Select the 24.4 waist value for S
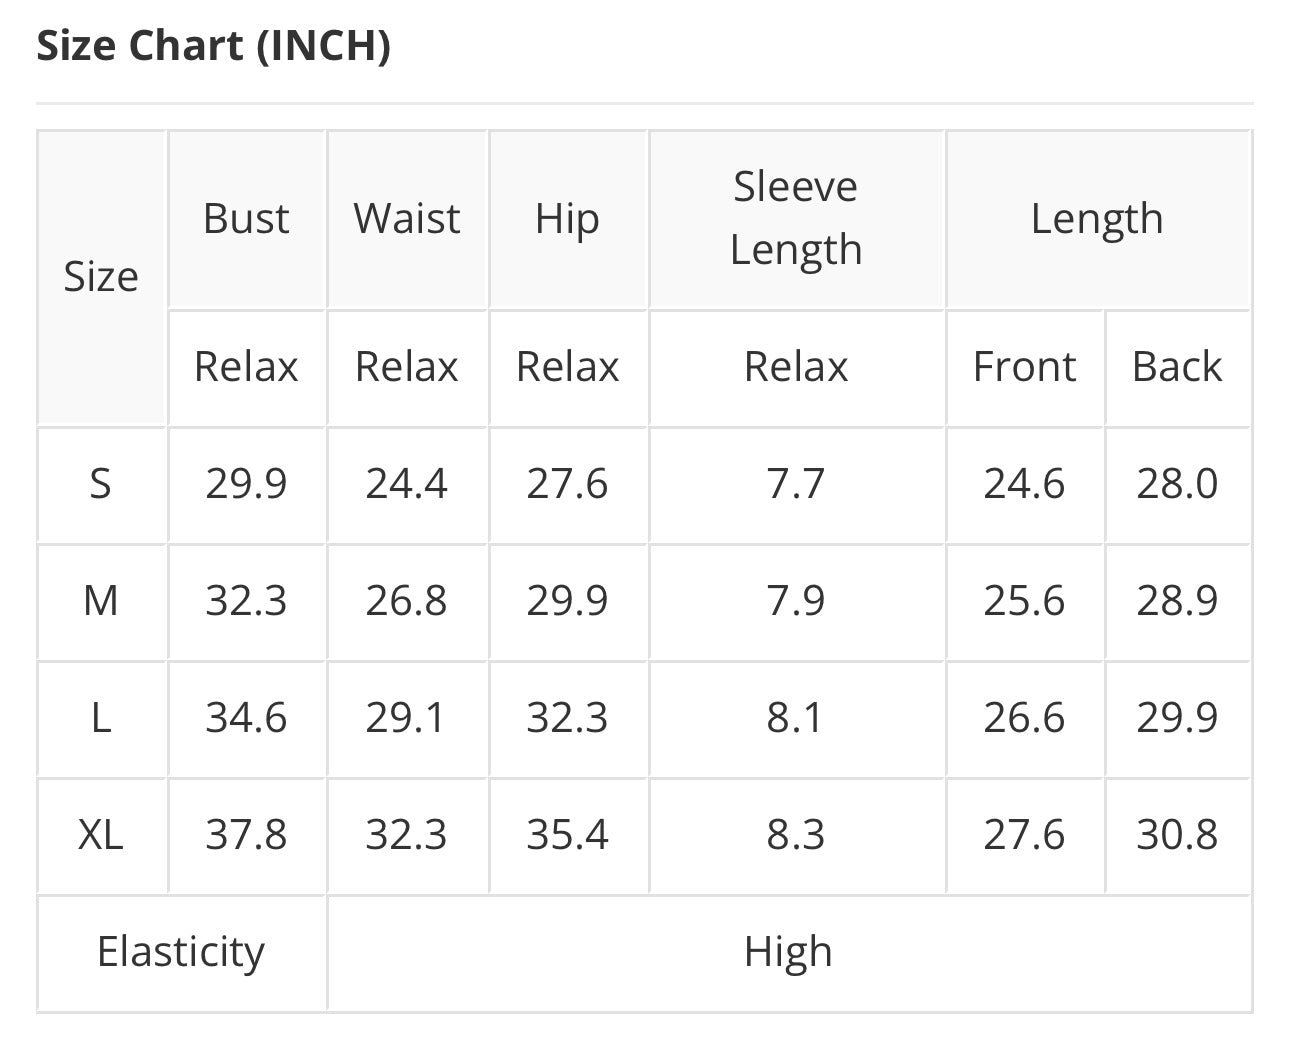Image resolution: width=1290 pixels, height=1052 pixels. [x=407, y=485]
